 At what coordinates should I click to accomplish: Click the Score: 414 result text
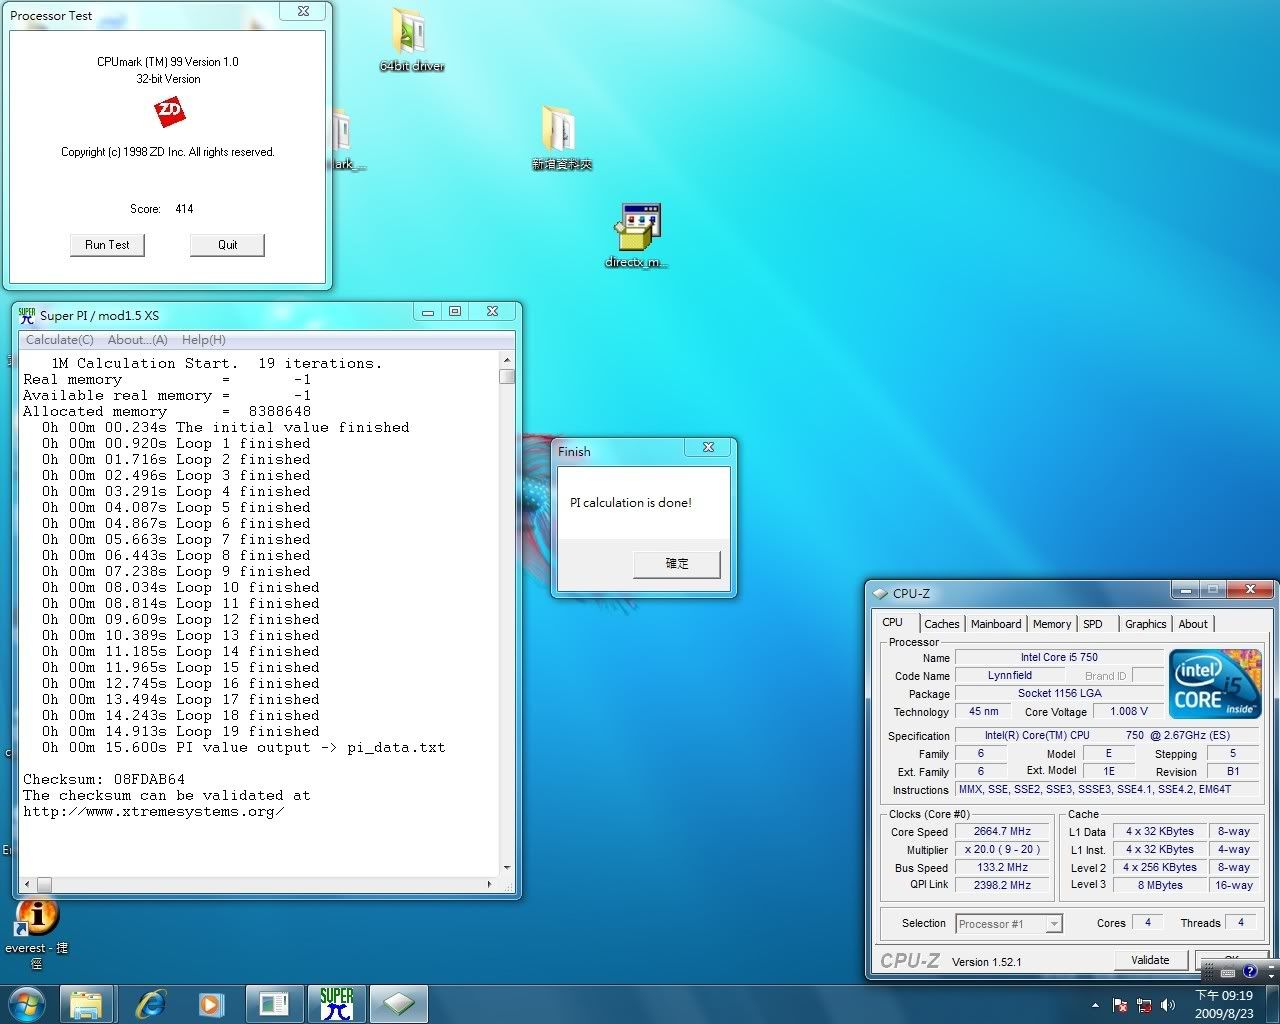point(161,209)
